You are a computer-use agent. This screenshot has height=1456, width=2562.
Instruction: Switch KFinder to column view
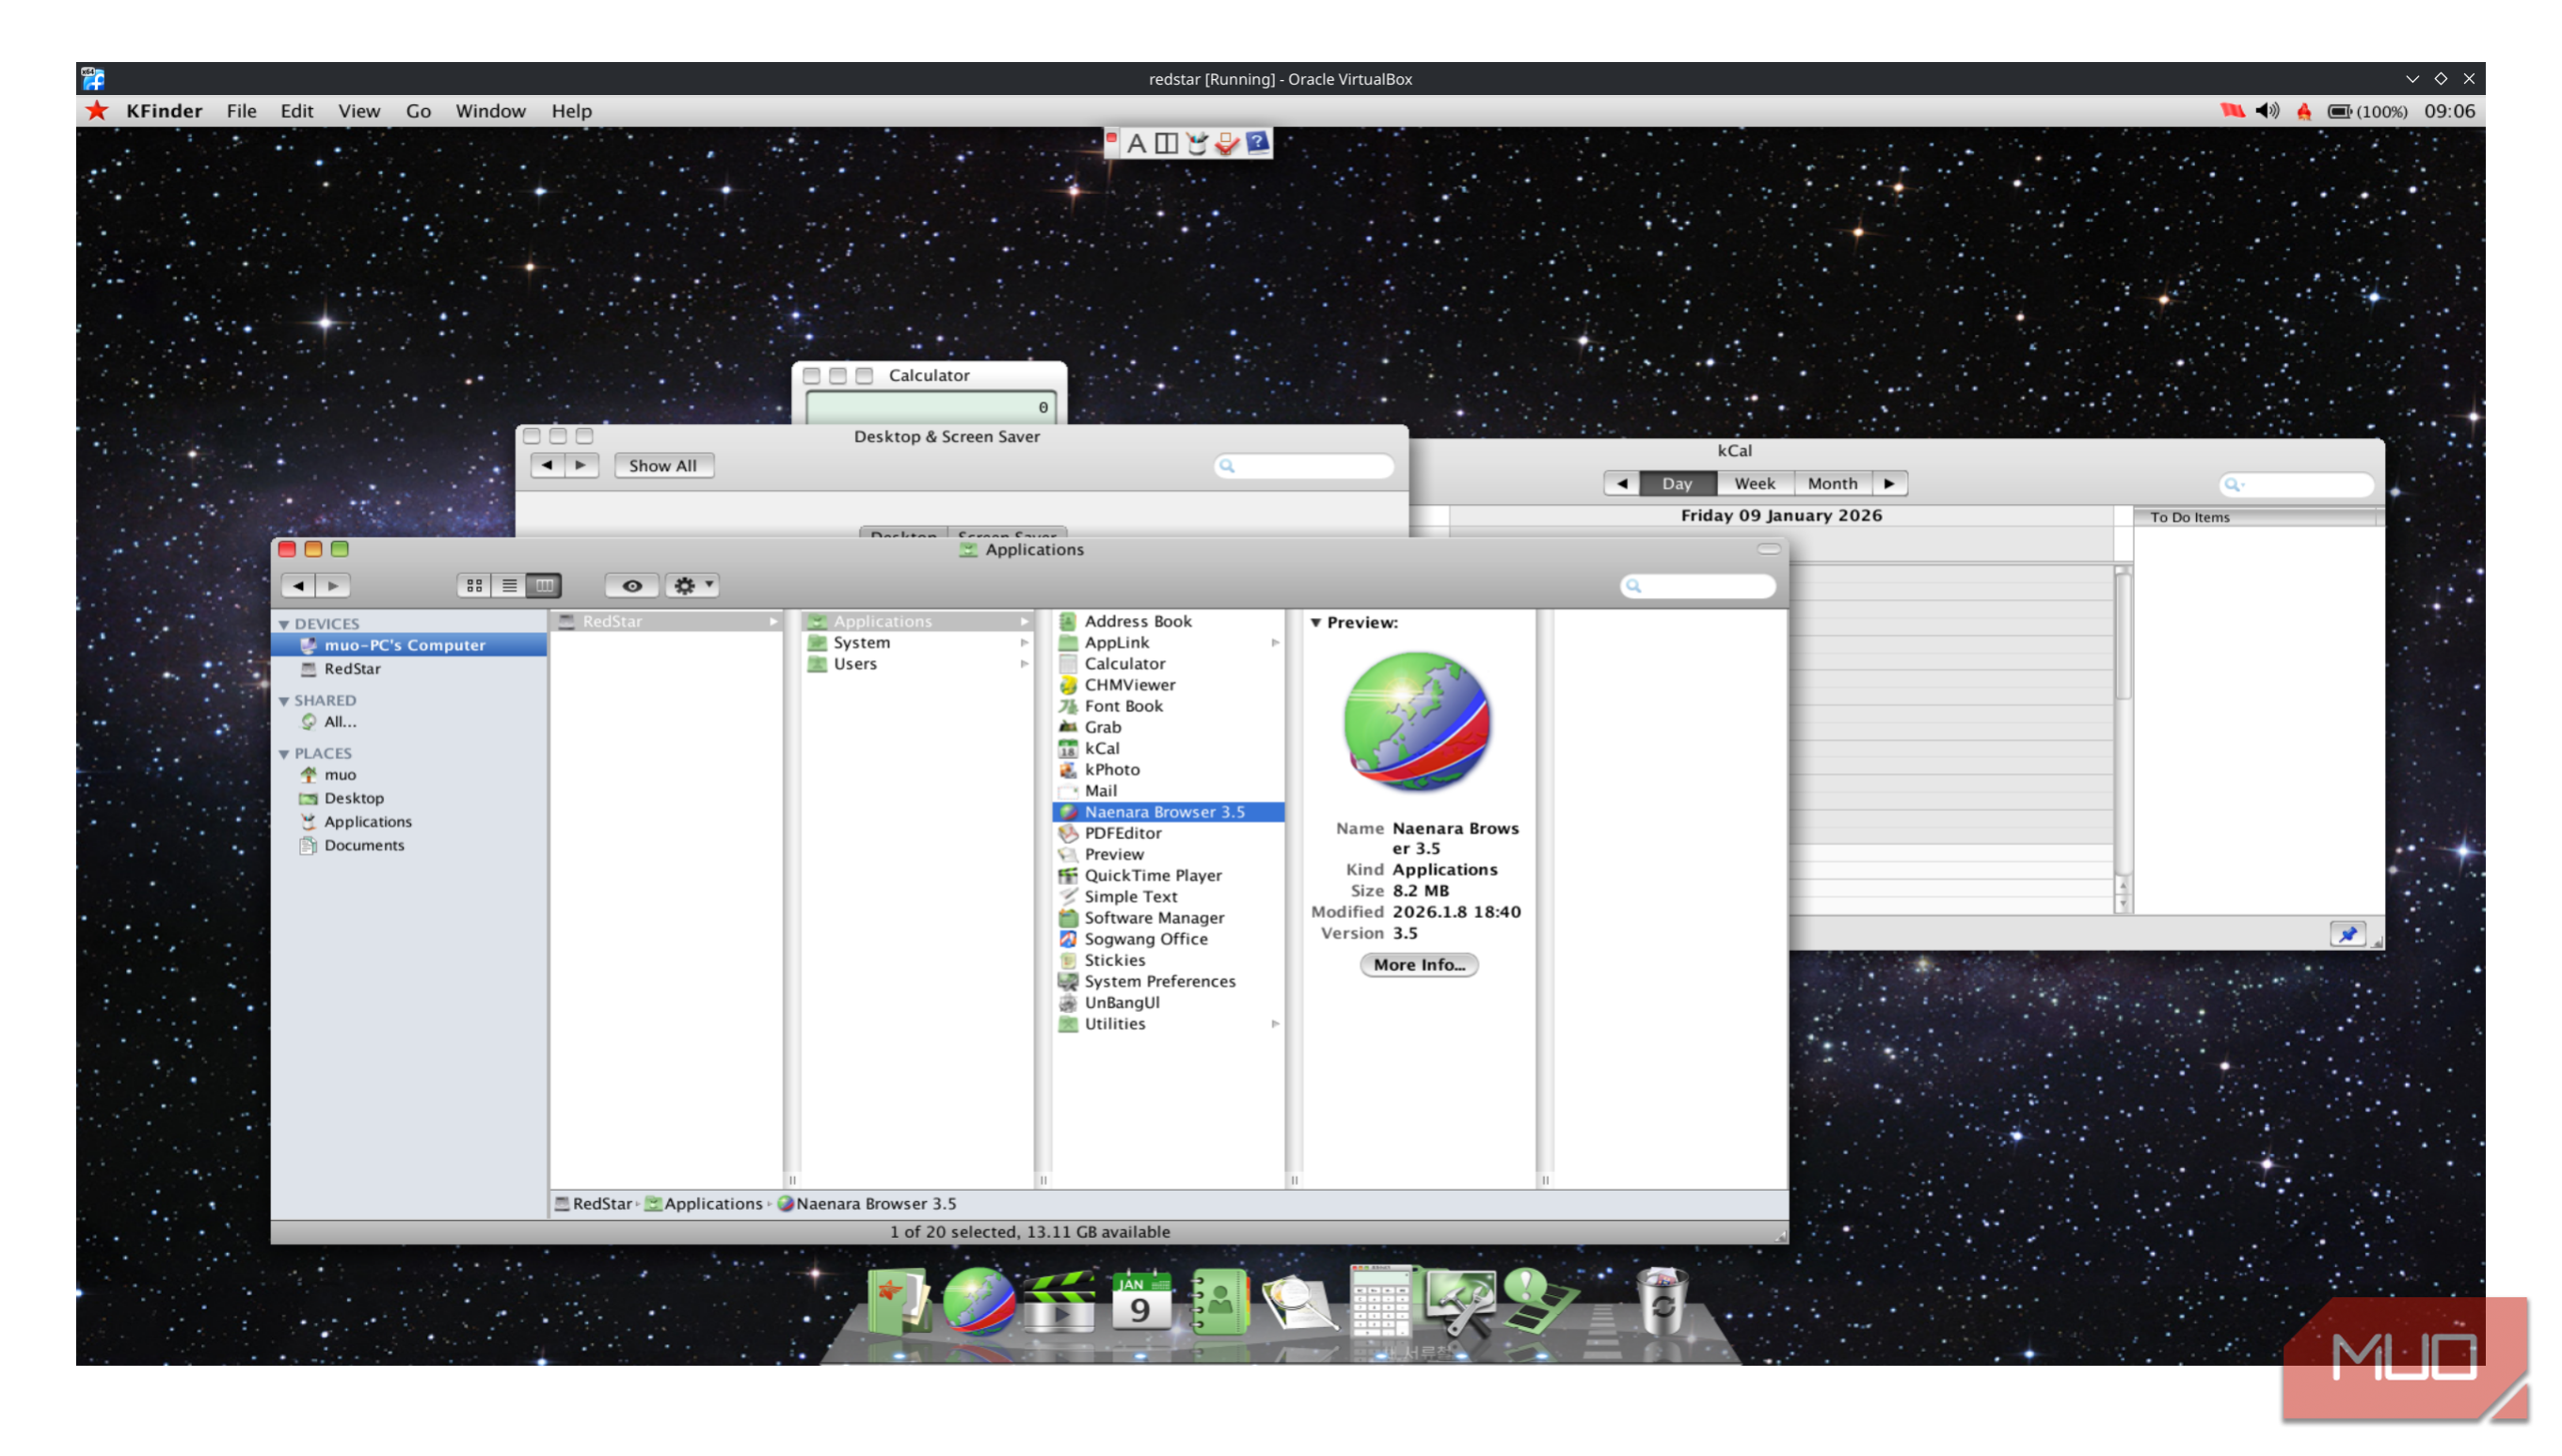pos(544,586)
